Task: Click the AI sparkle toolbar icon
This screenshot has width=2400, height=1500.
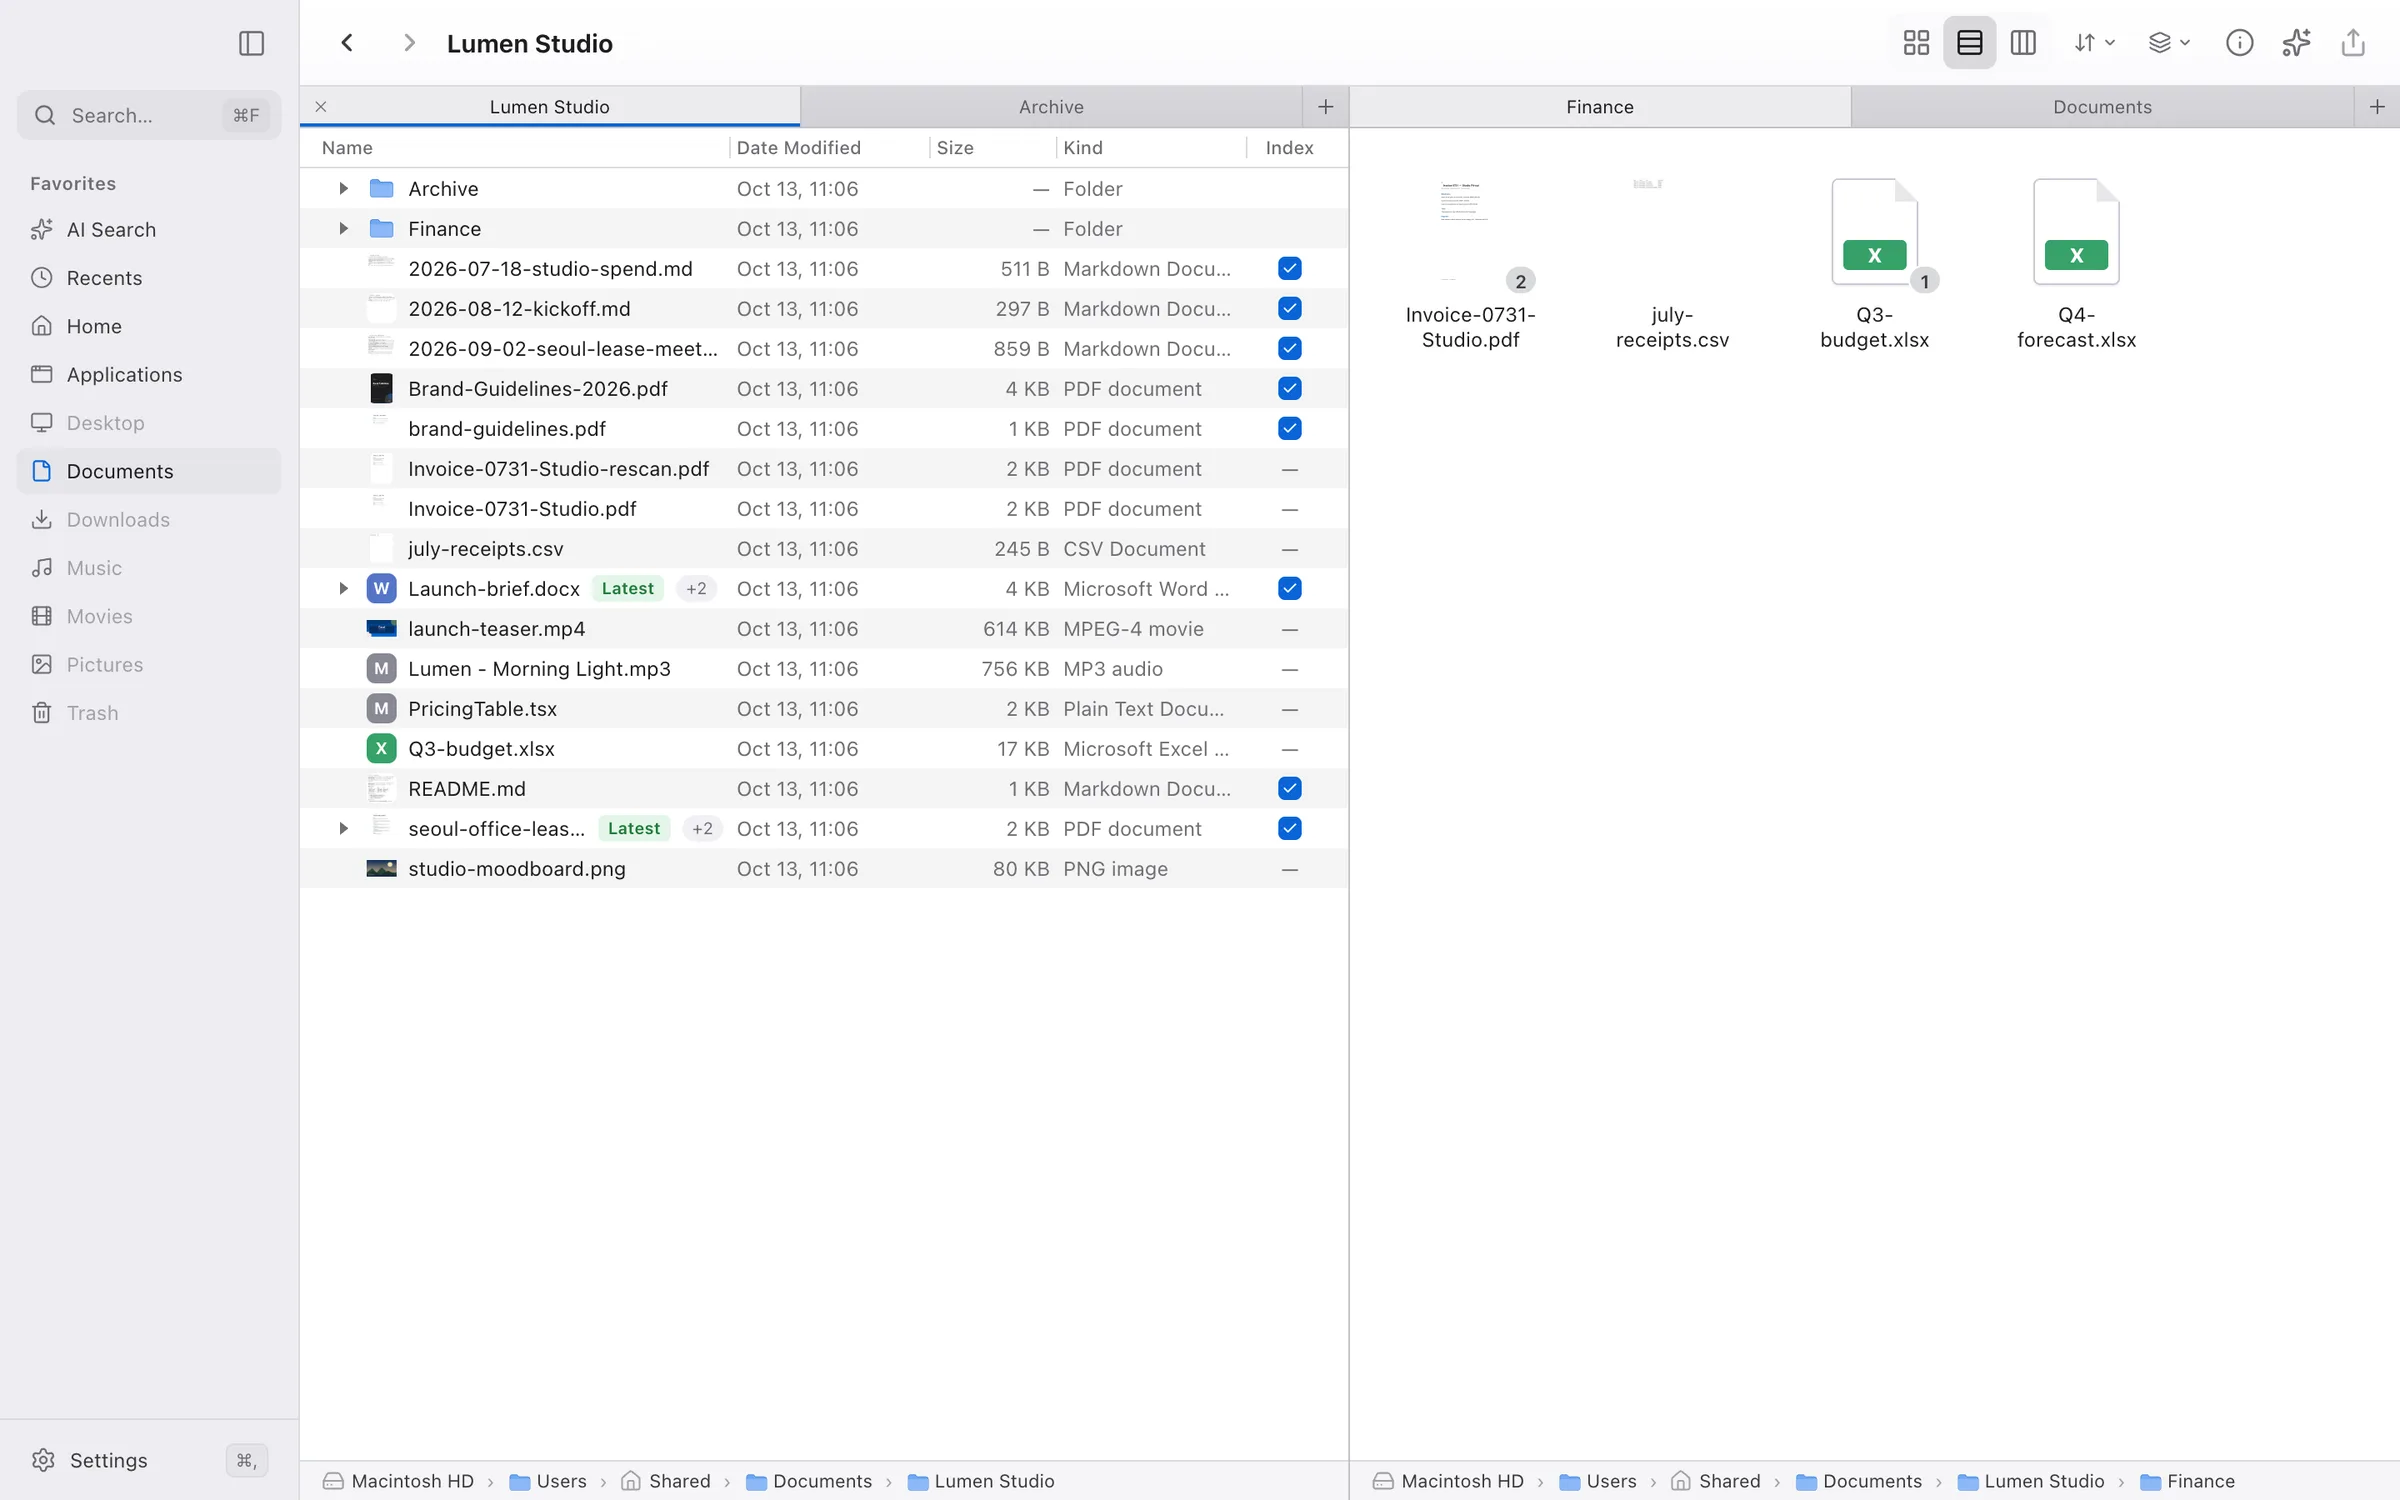Action: pos(2296,43)
